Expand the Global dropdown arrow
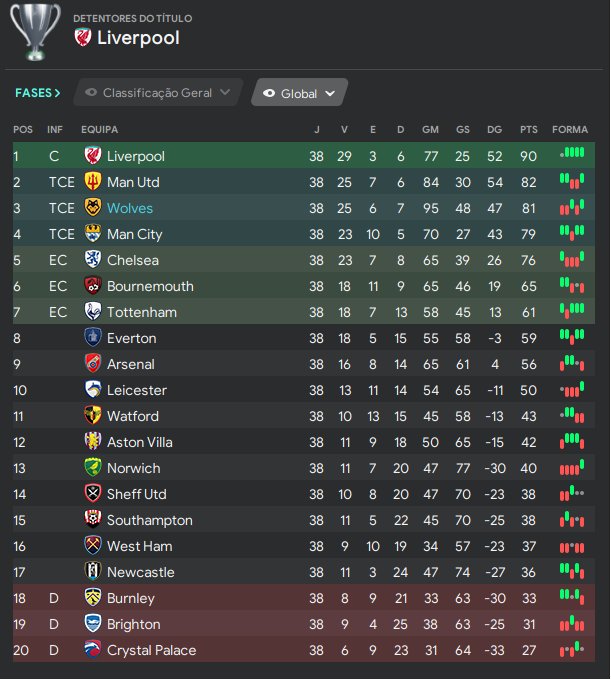 pos(331,94)
